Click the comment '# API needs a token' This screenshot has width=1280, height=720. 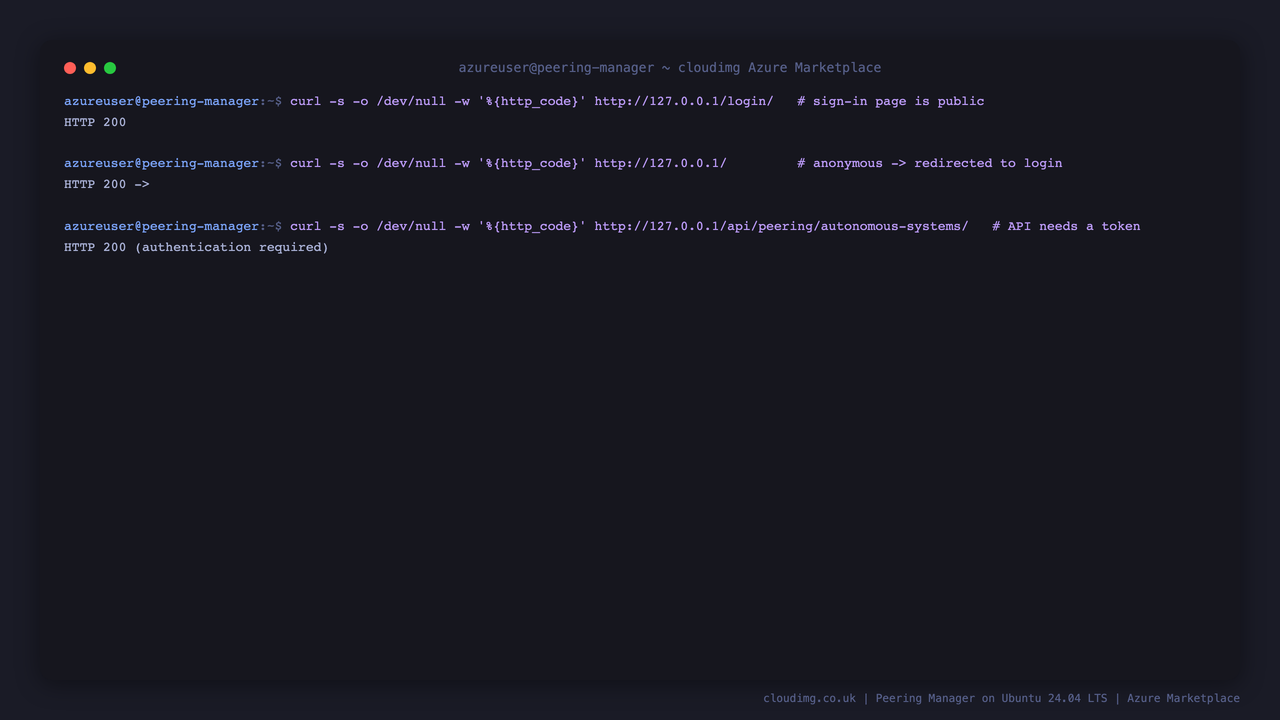coord(1066,226)
